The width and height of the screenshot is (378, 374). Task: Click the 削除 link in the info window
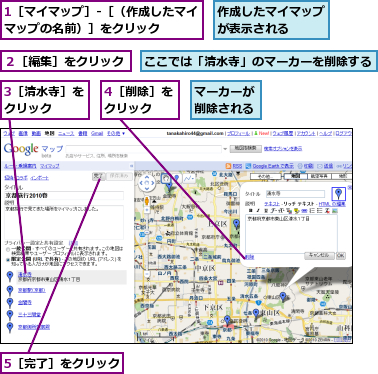point(249,257)
